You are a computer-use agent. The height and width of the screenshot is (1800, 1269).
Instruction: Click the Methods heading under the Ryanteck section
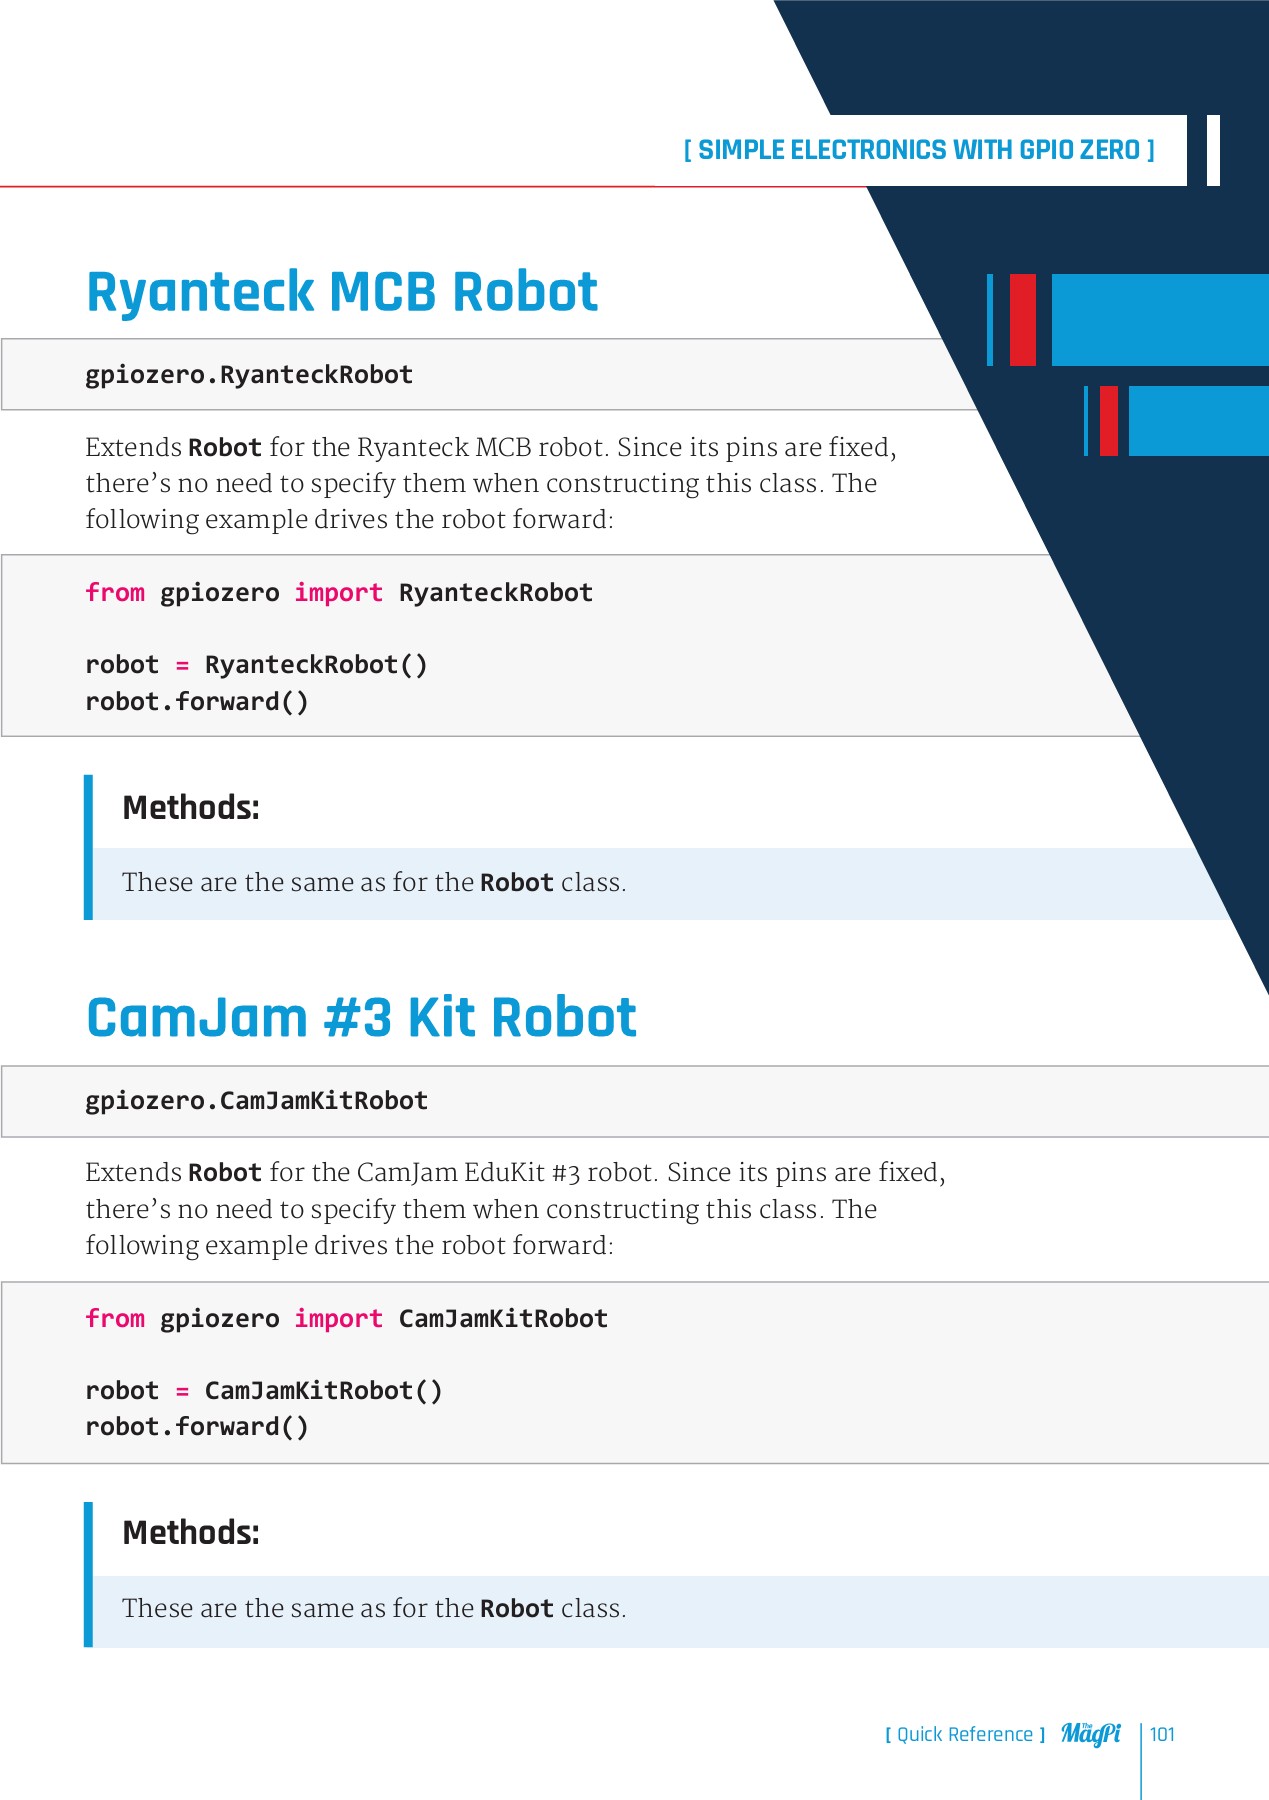point(191,807)
